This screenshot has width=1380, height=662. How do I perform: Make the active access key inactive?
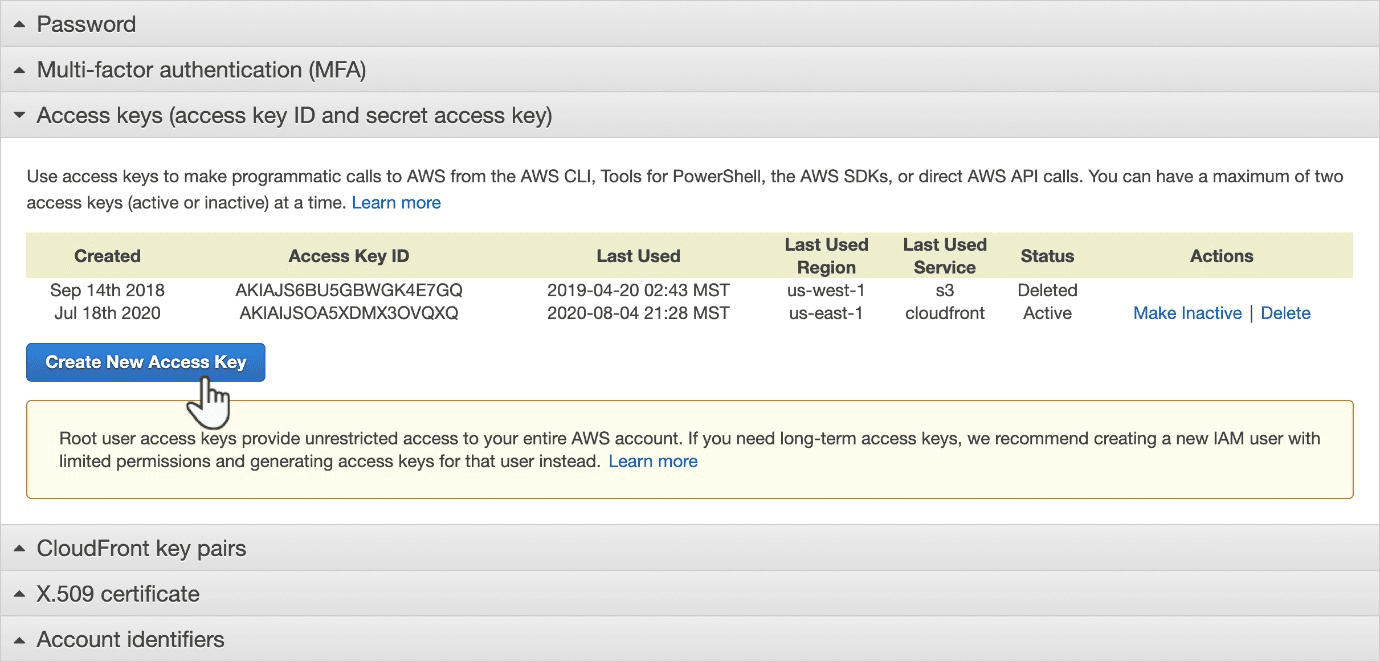coord(1187,313)
